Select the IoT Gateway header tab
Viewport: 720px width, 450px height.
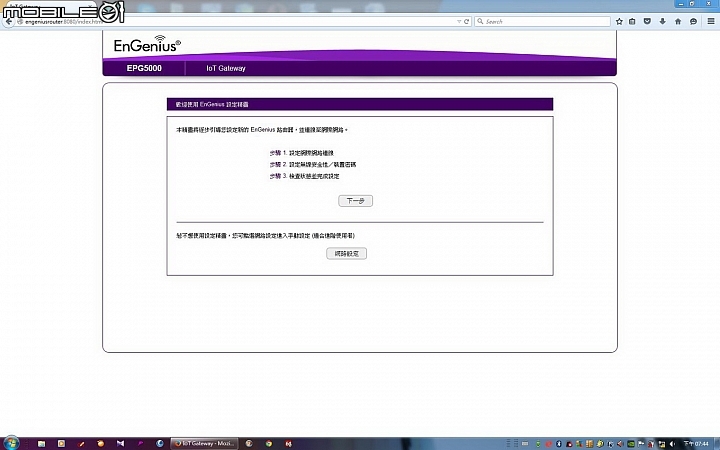pos(226,68)
